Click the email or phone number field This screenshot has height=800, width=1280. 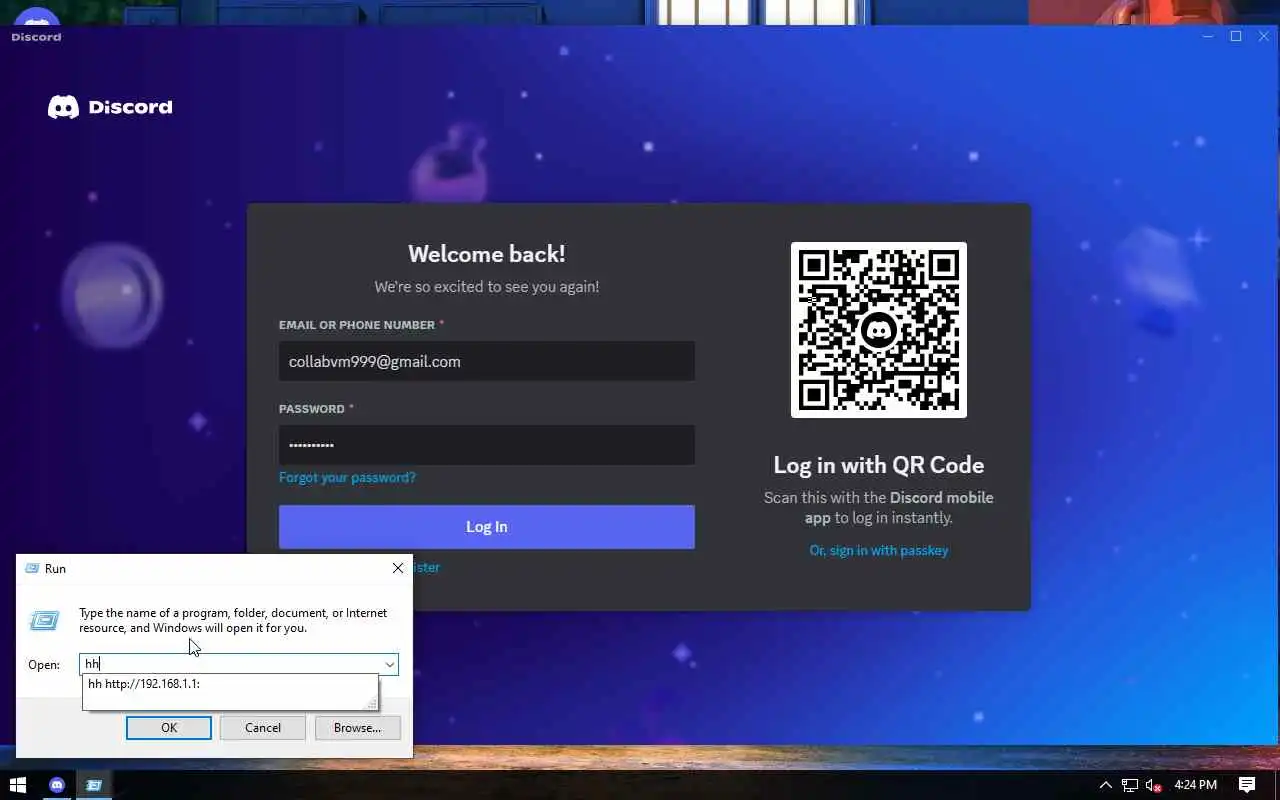[x=486, y=361]
